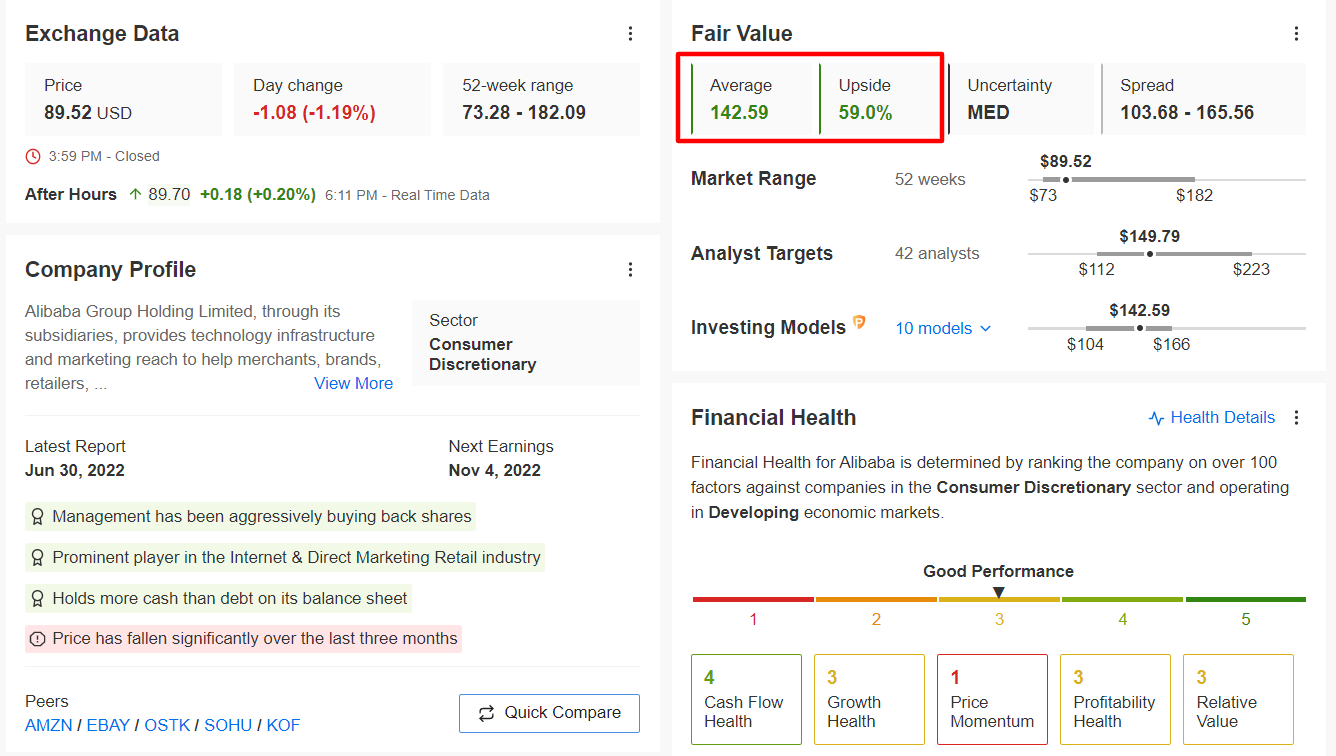
Task: Click the After Hours 89.70 price
Action: point(169,195)
